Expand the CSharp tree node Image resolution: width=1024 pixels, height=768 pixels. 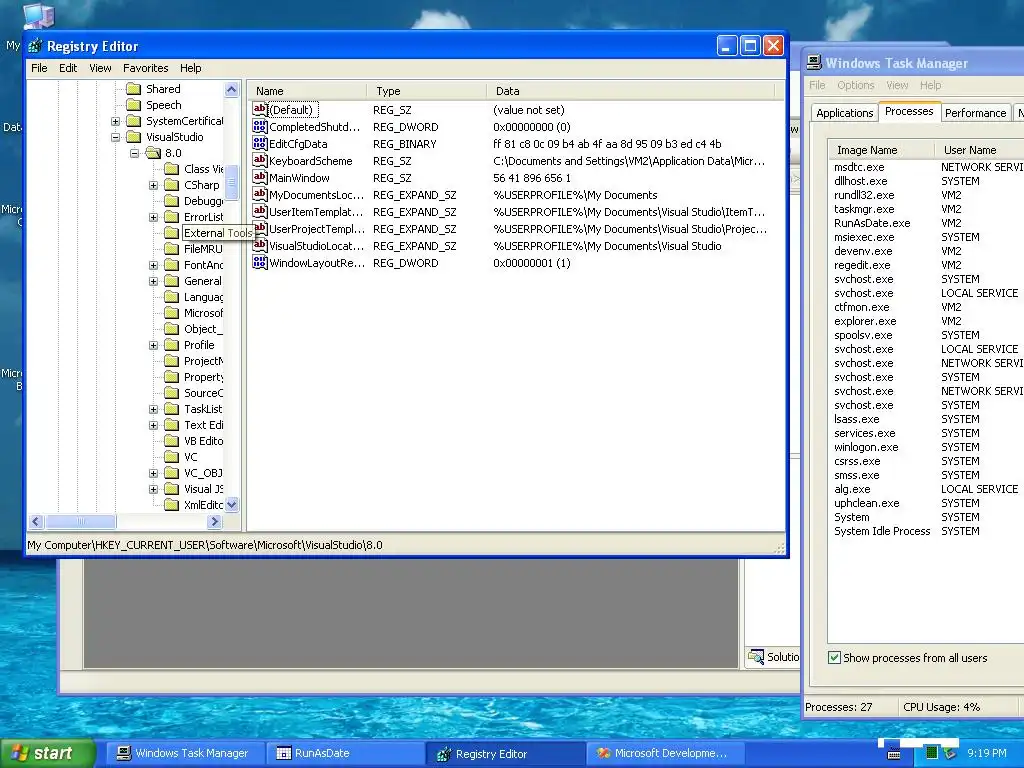[153, 185]
